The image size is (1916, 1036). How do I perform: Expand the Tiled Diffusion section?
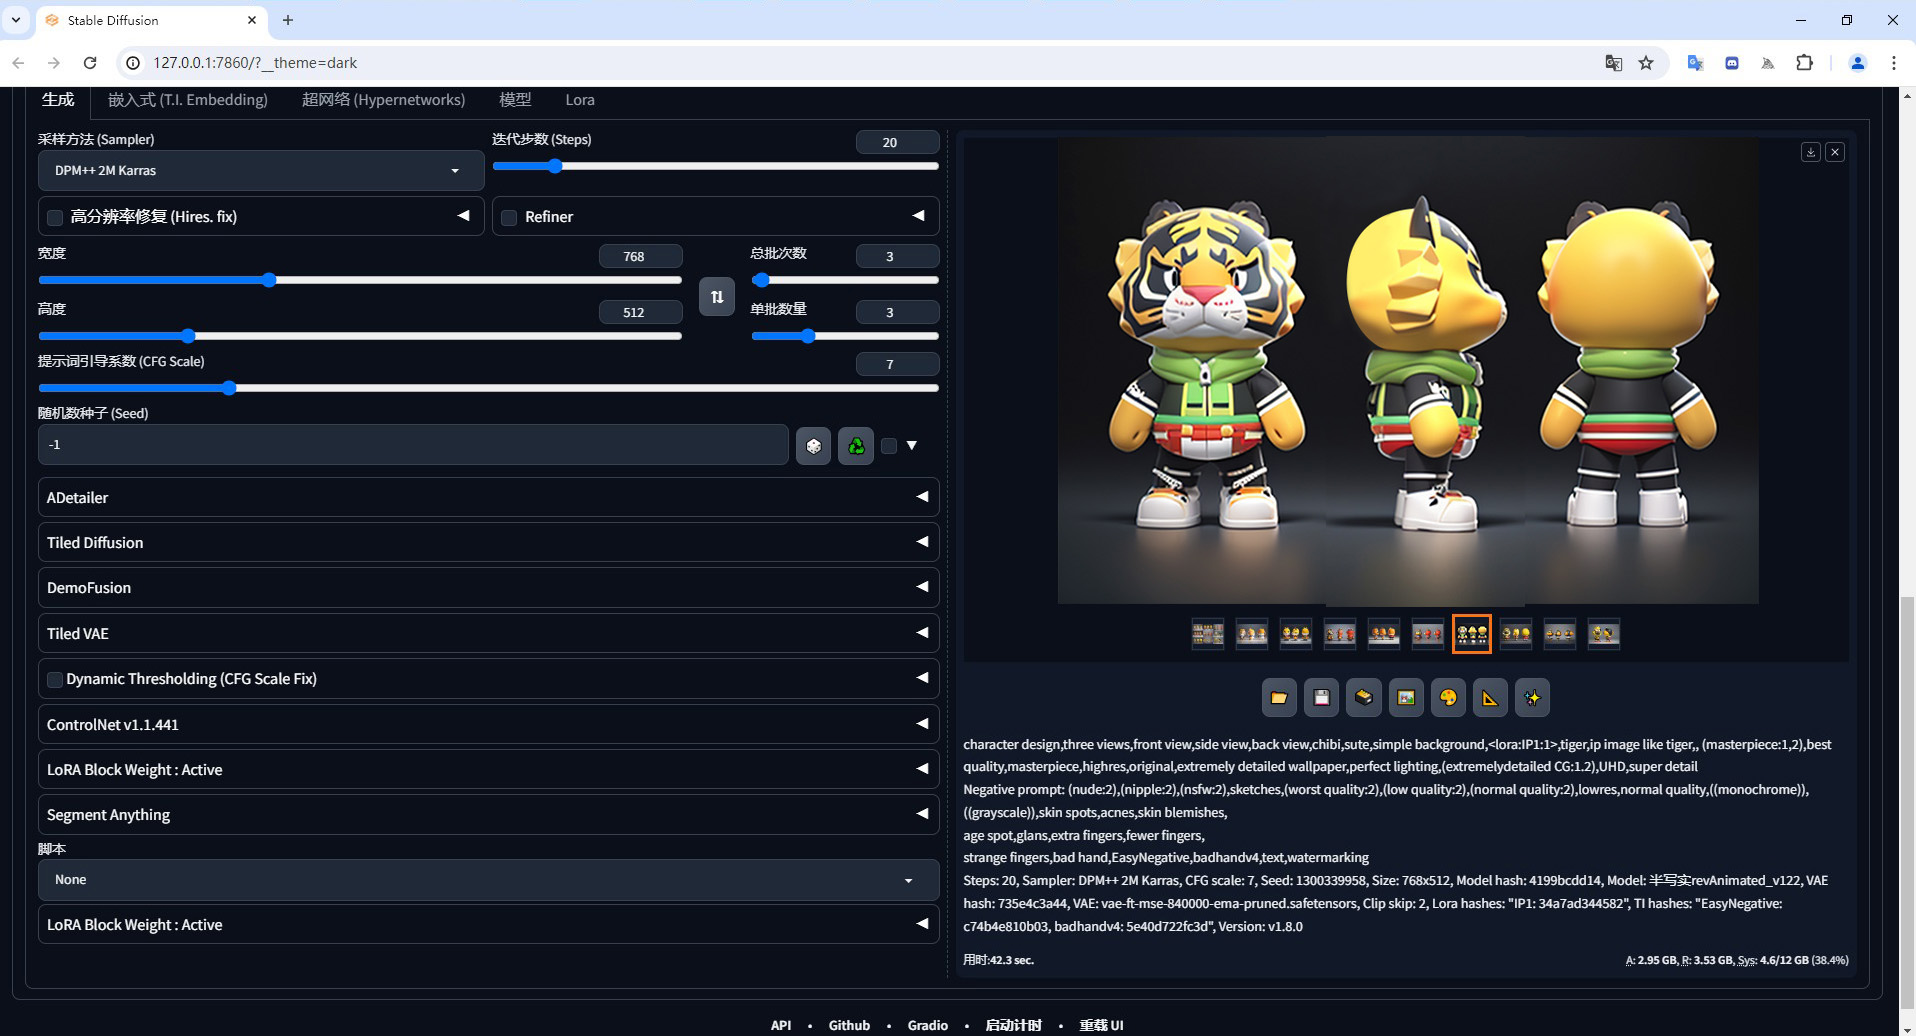[x=488, y=542]
